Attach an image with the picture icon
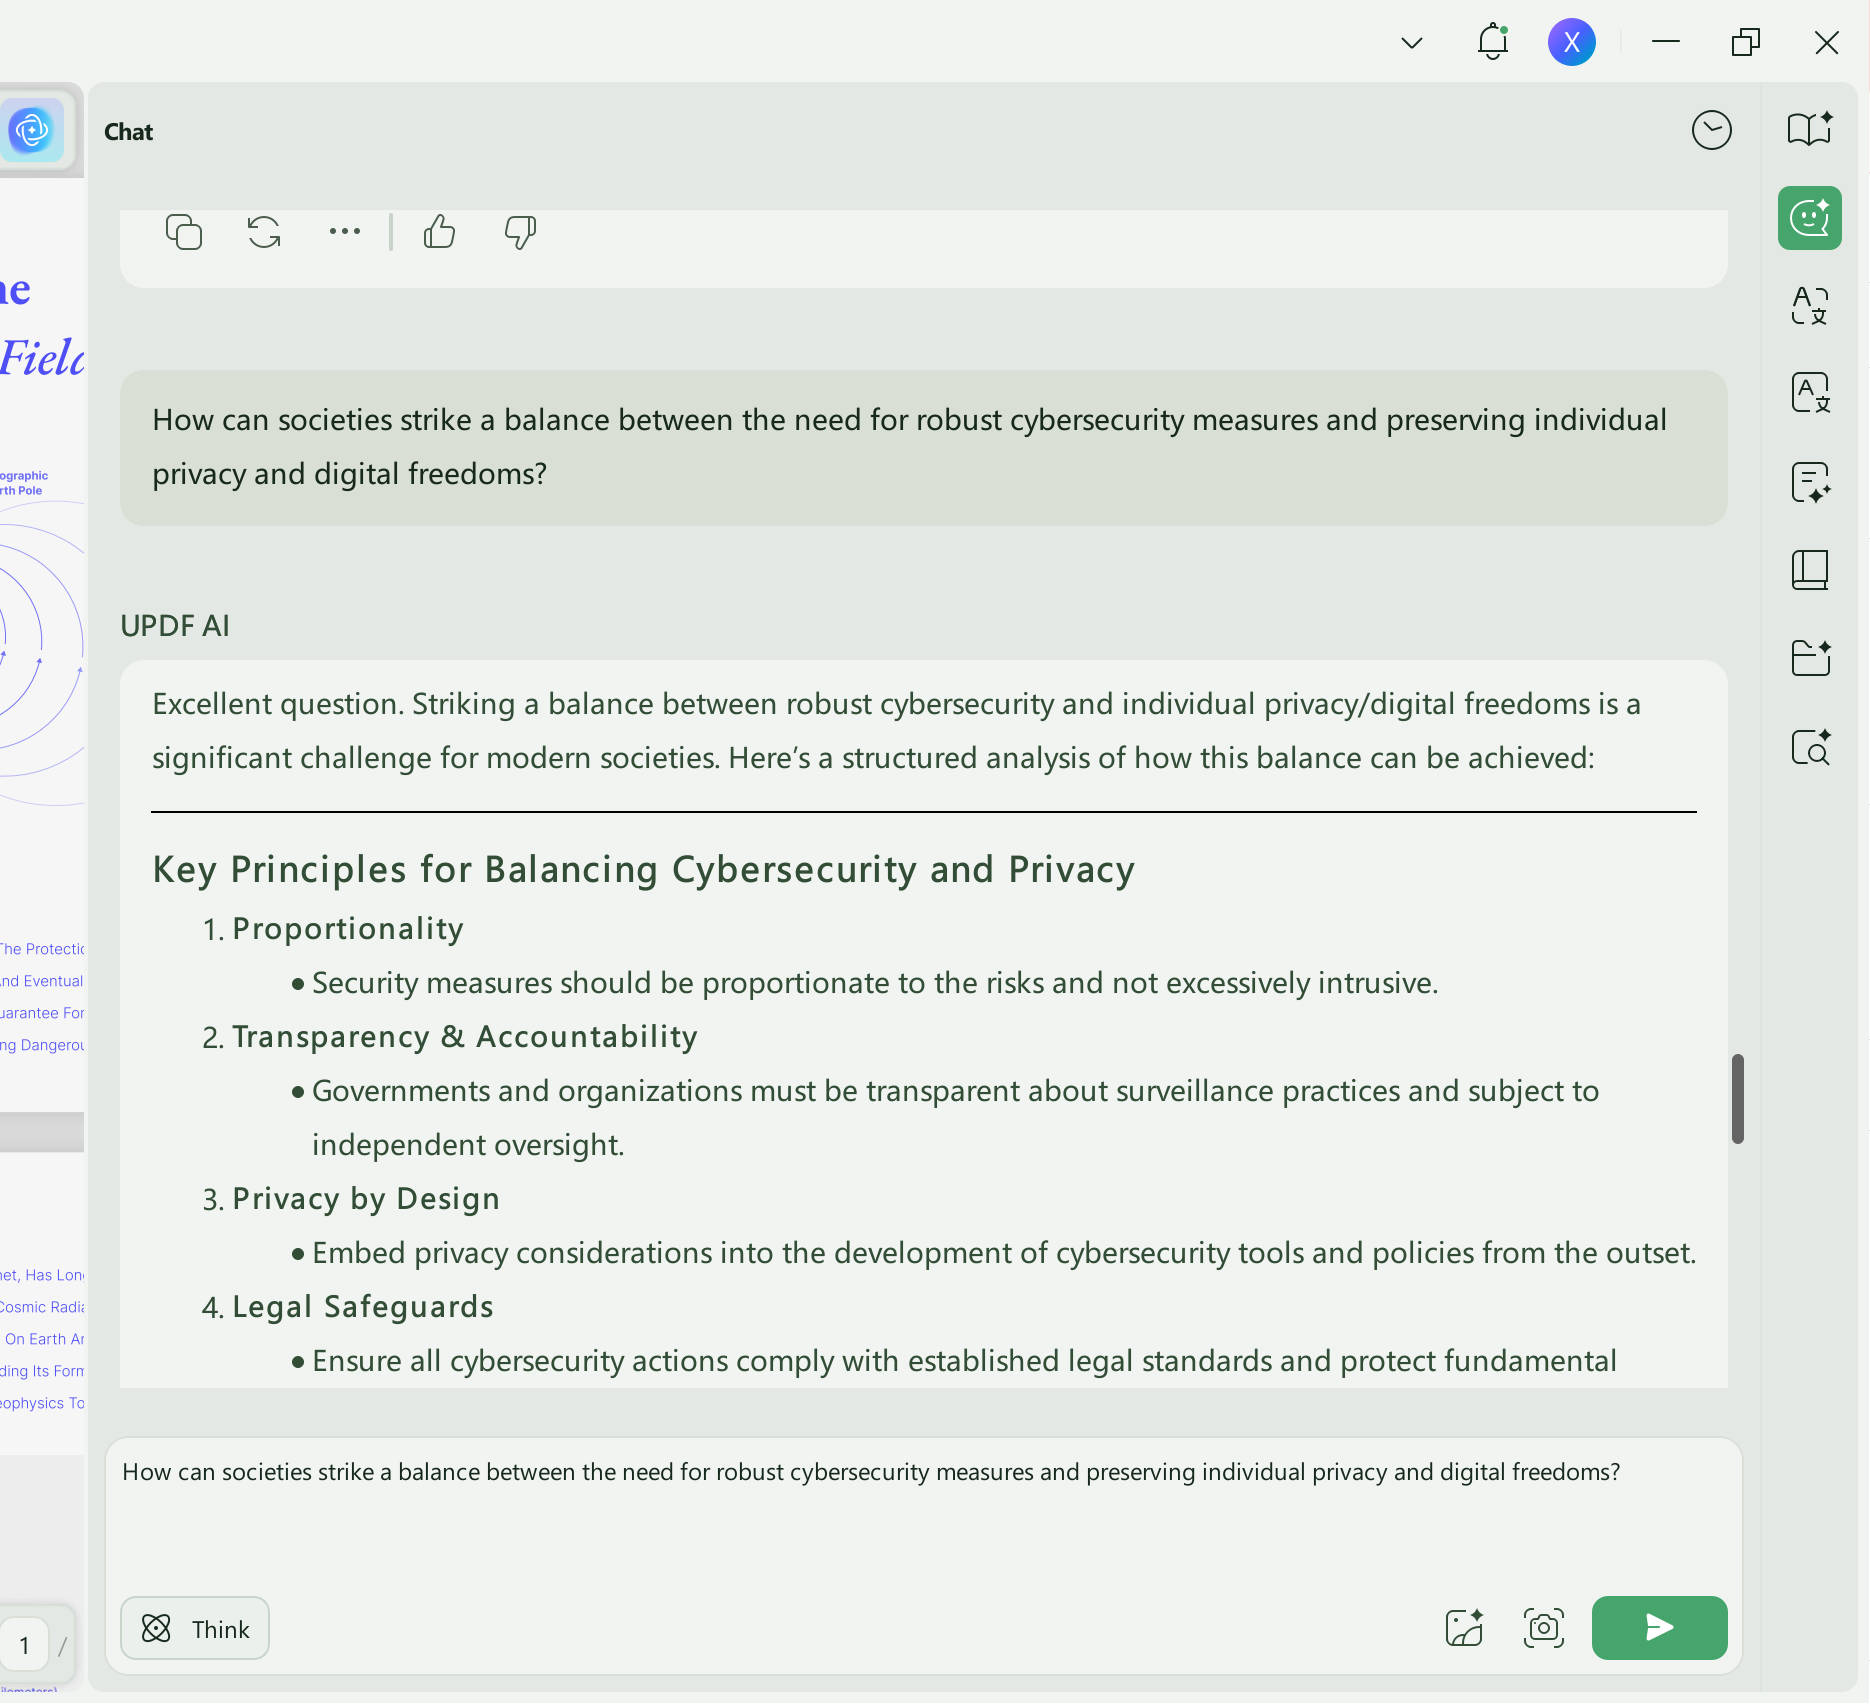The width and height of the screenshot is (1870, 1704). point(1464,1628)
